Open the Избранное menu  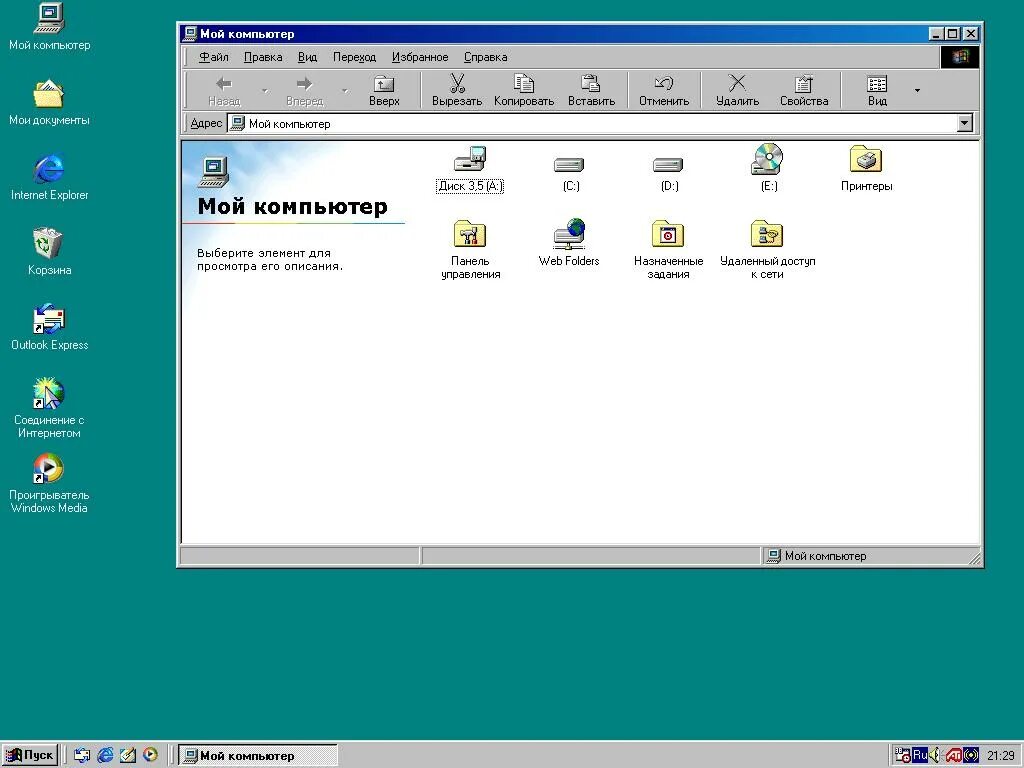click(419, 57)
